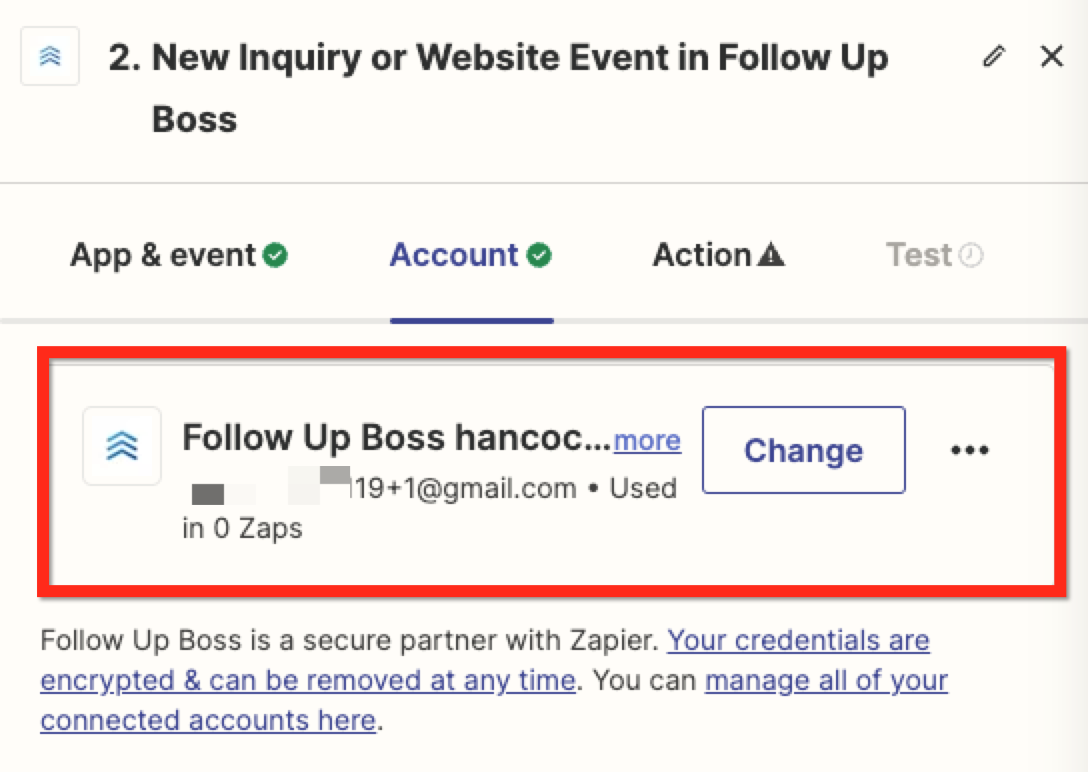This screenshot has width=1088, height=772.
Task: Click the Follow Up Boss account logo
Action: tap(122, 446)
